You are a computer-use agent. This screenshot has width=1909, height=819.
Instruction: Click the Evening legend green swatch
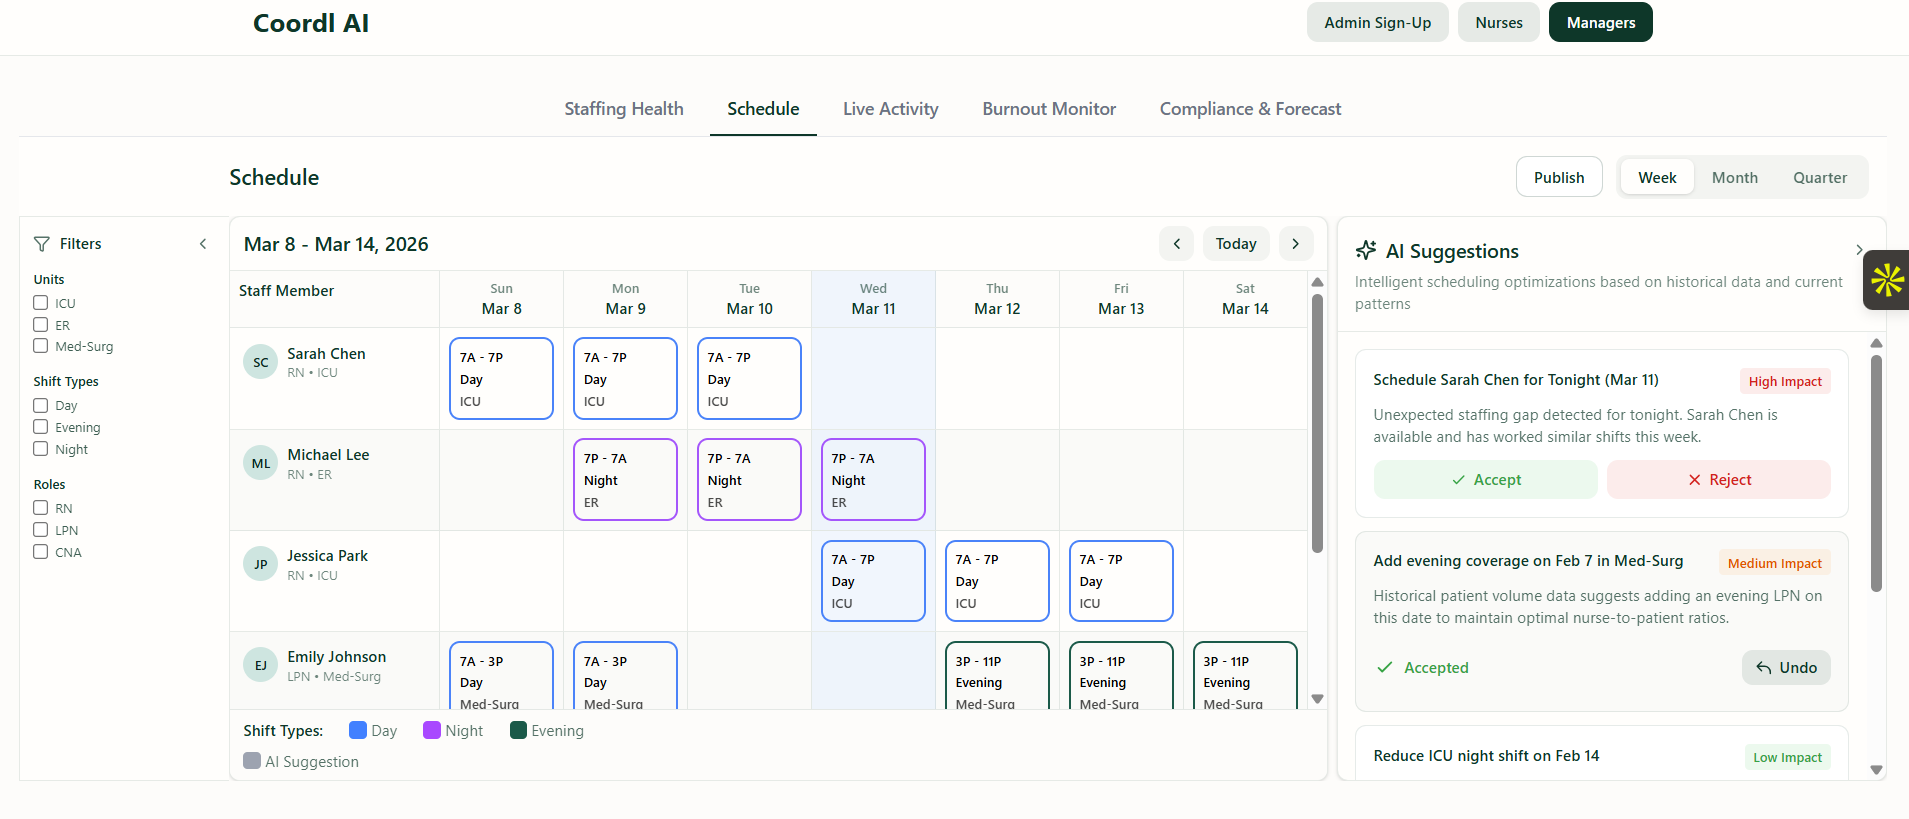click(518, 730)
